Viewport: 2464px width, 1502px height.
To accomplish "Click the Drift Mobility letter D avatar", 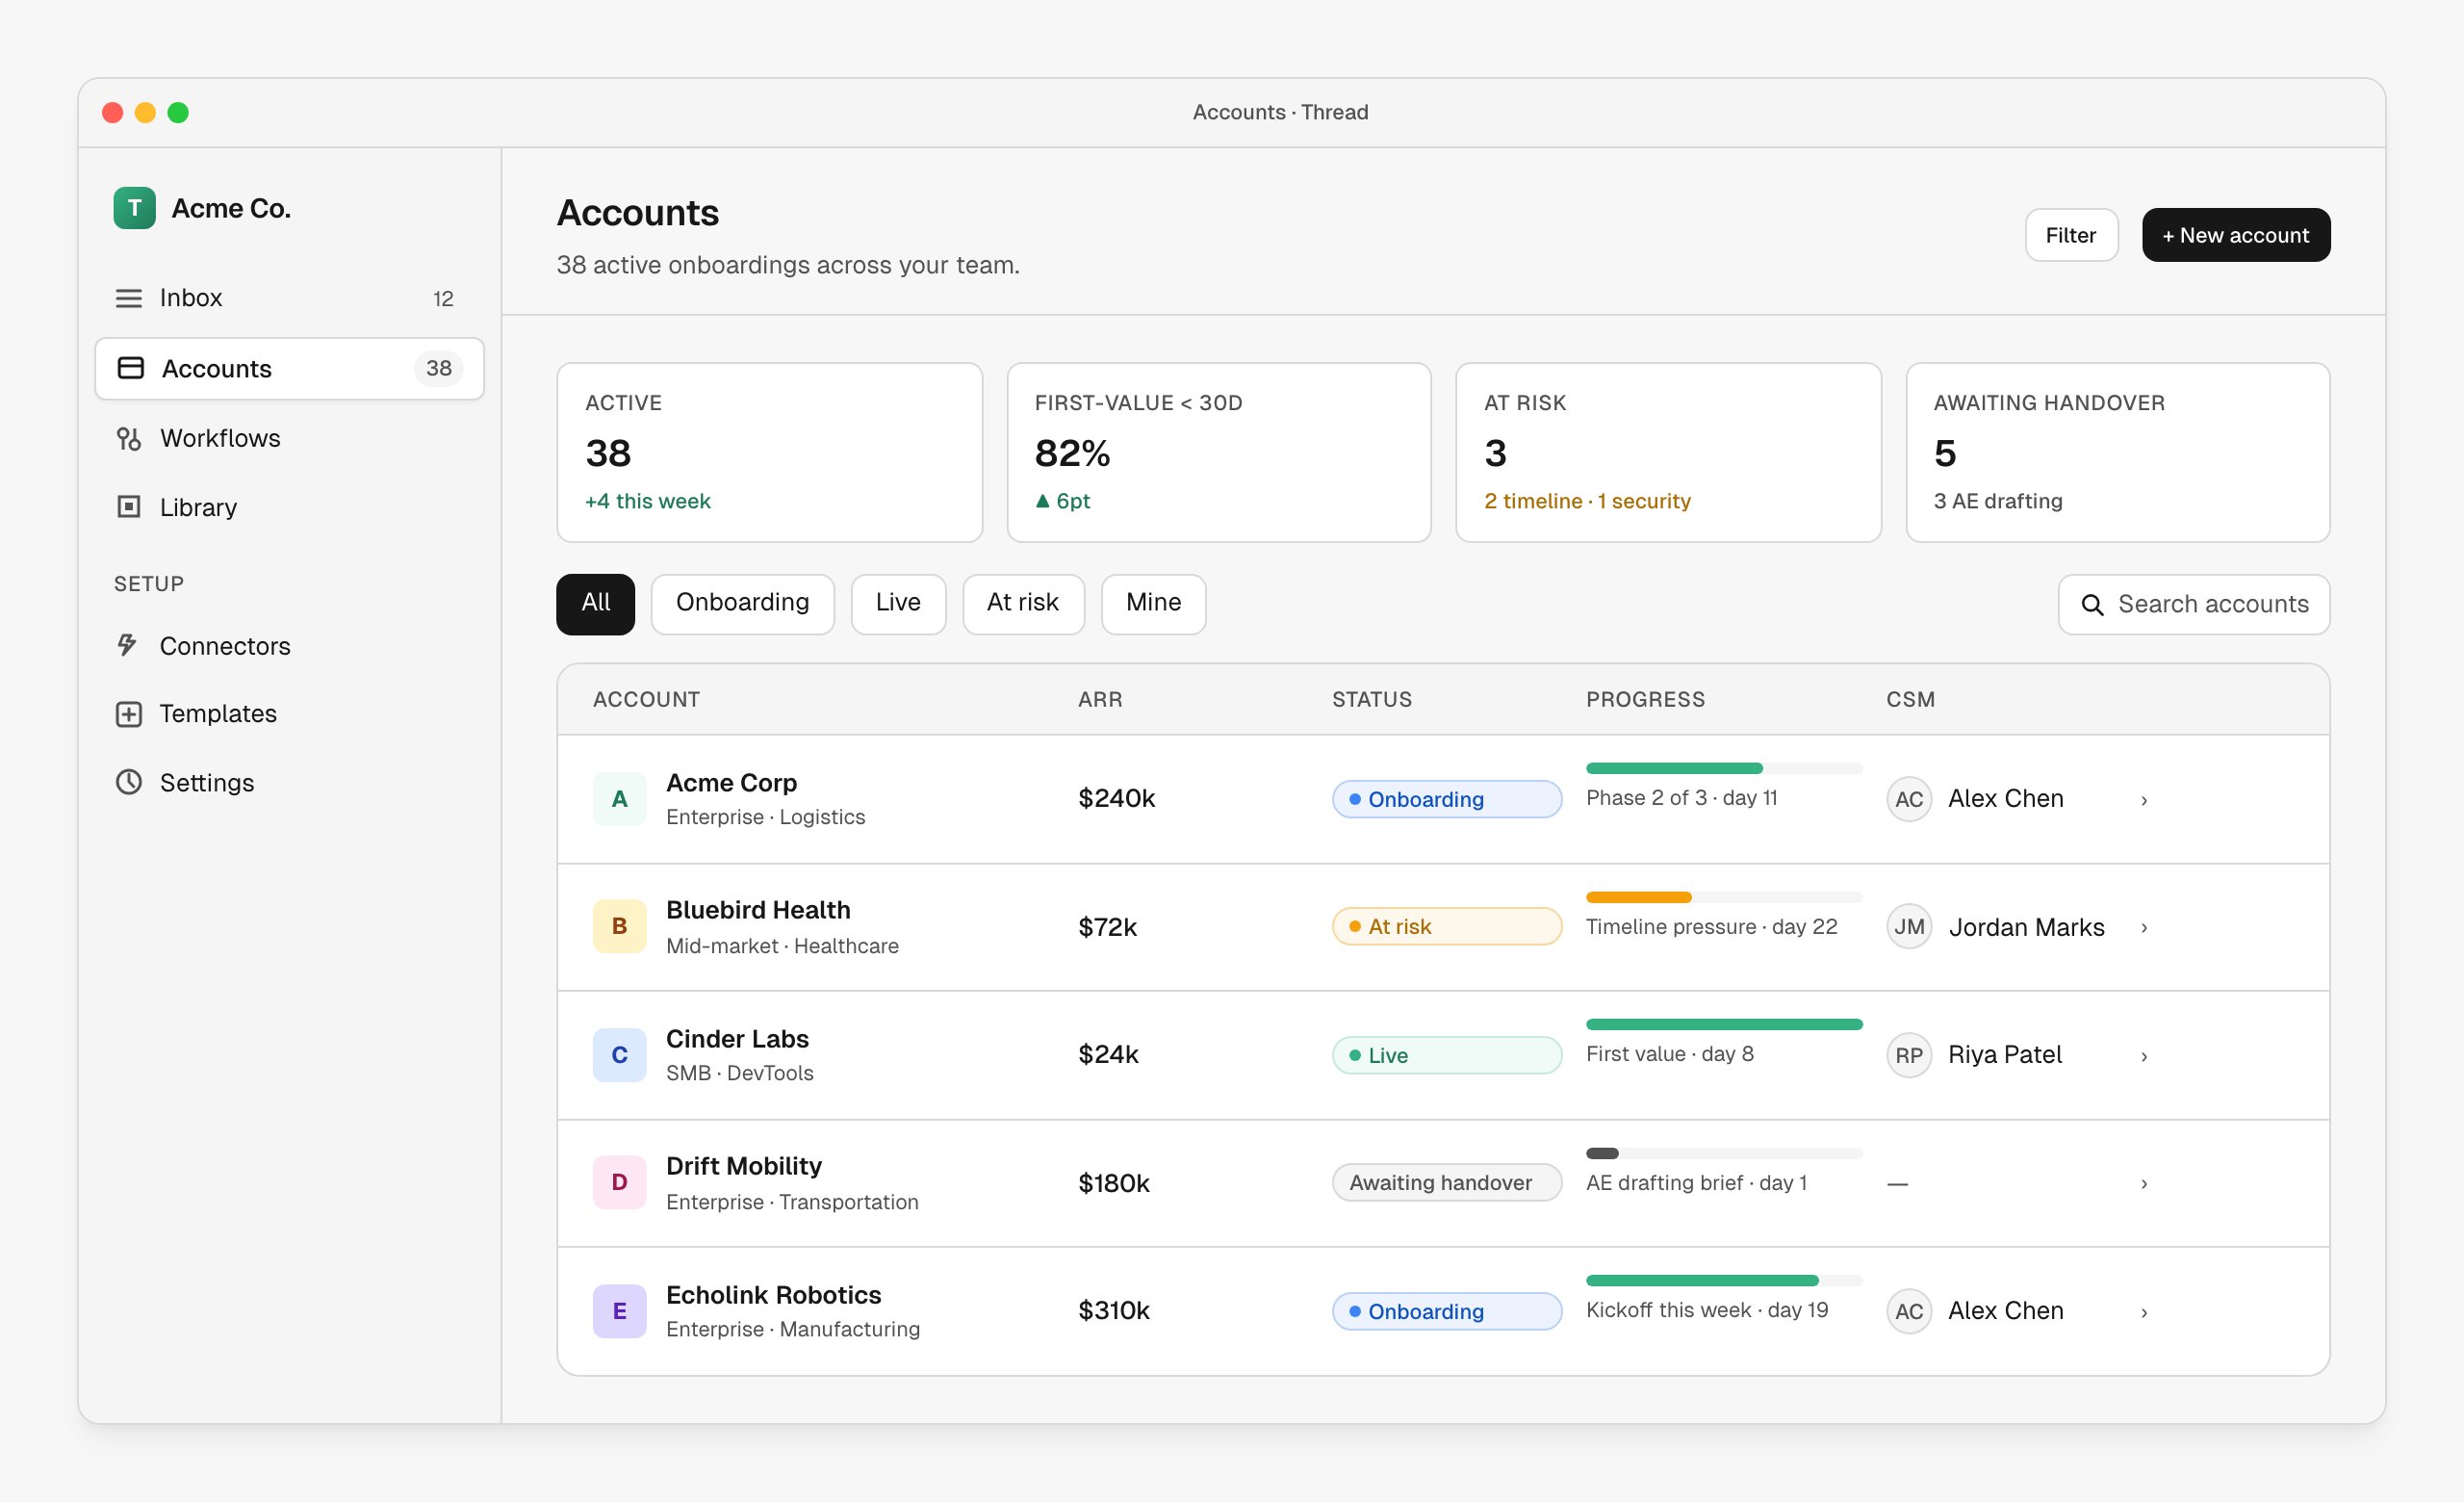I will click(x=619, y=1183).
